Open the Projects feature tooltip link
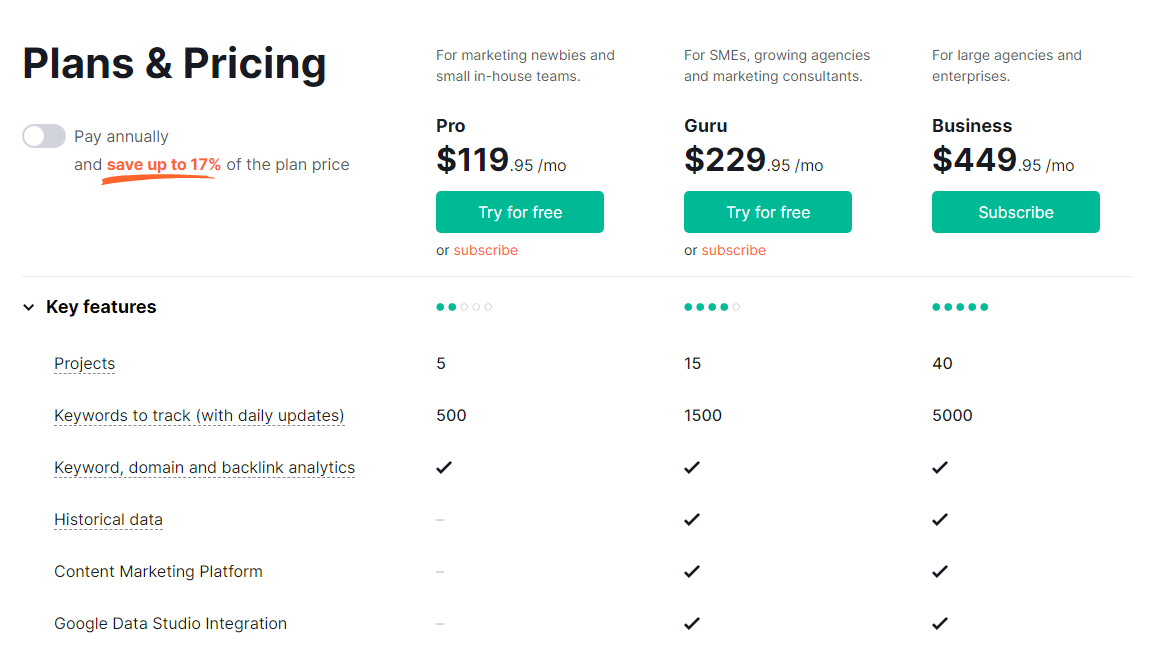This screenshot has height=651, width=1157. click(x=84, y=363)
